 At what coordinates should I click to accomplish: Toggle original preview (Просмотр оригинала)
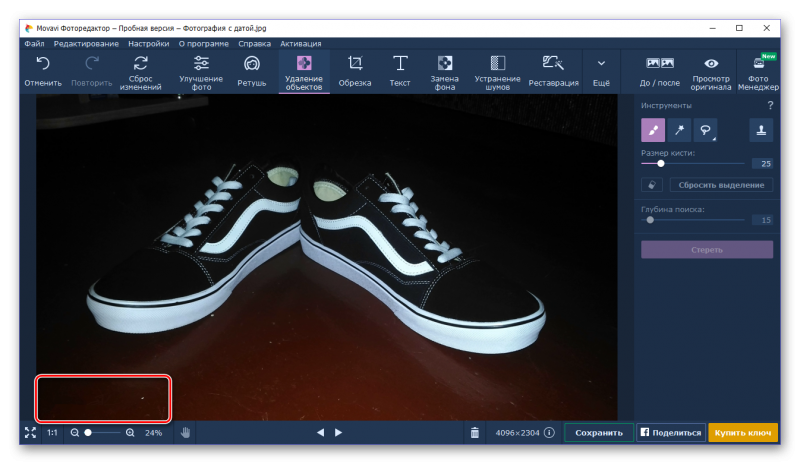click(x=711, y=71)
